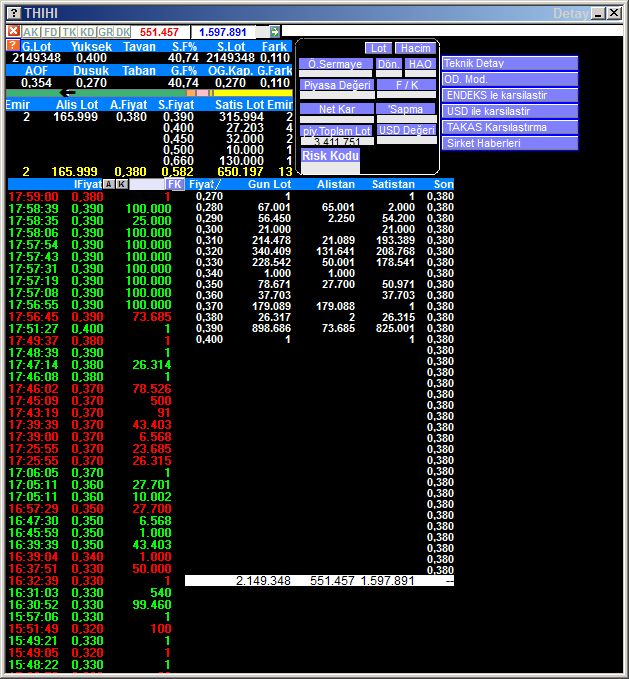Click the piy.Toplam Lot button
This screenshot has width=629, height=679.
click(337, 130)
